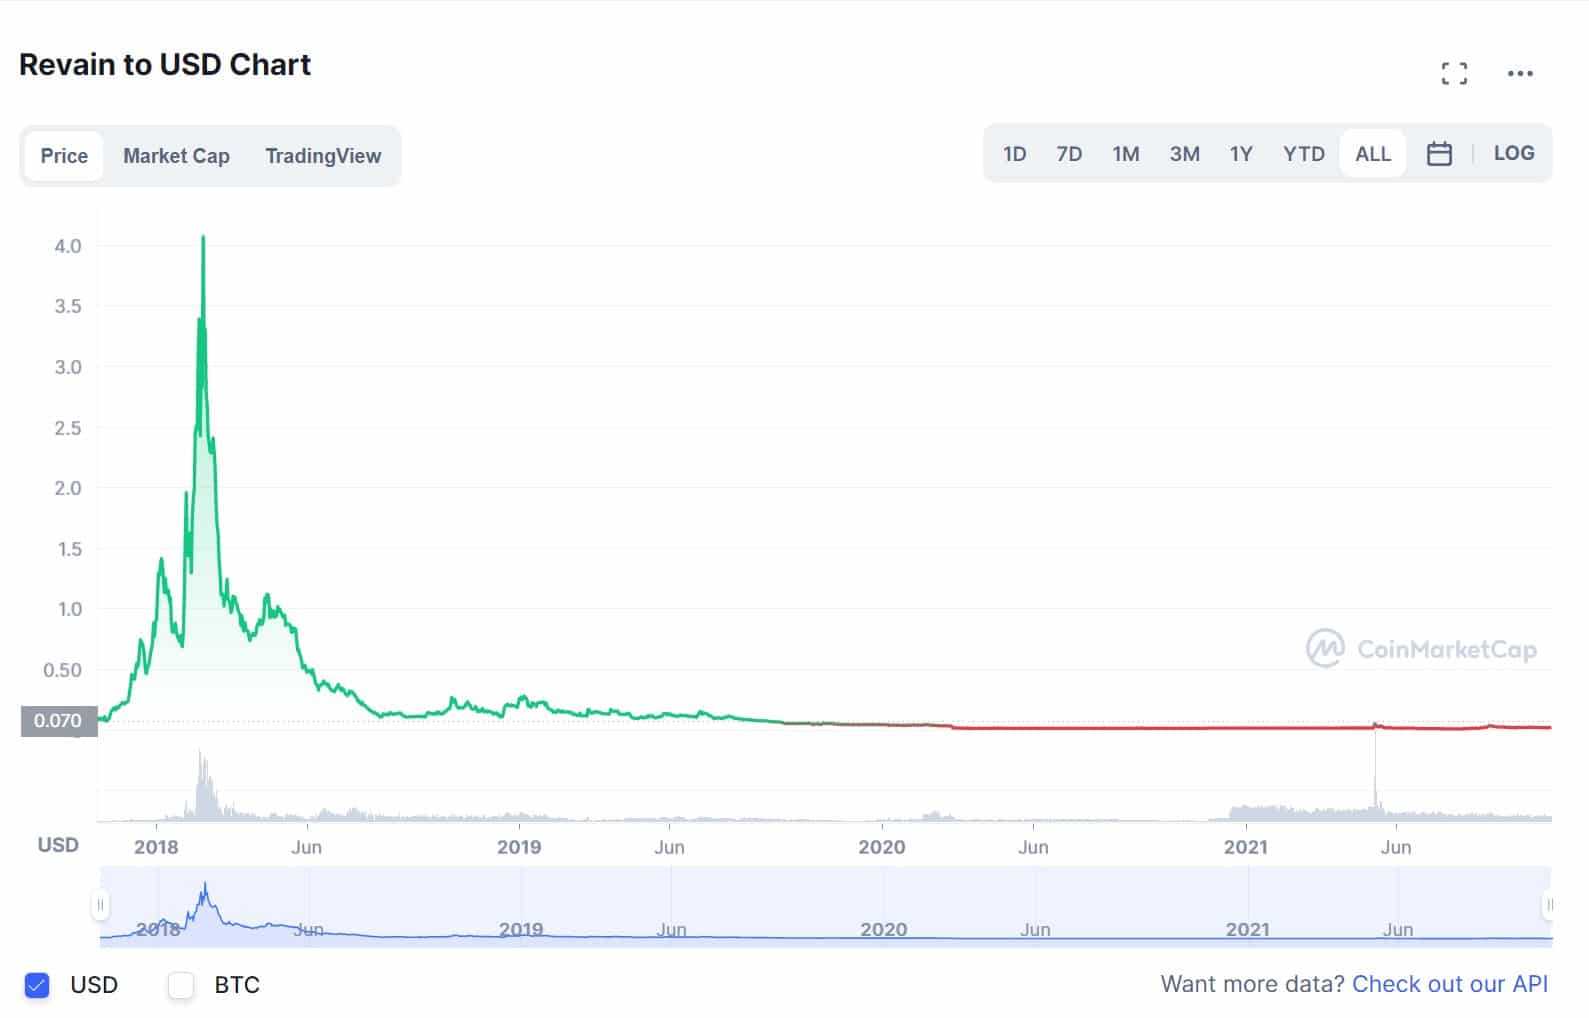The image size is (1589, 1018).
Task: Open the Check out our API link
Action: tap(1449, 984)
